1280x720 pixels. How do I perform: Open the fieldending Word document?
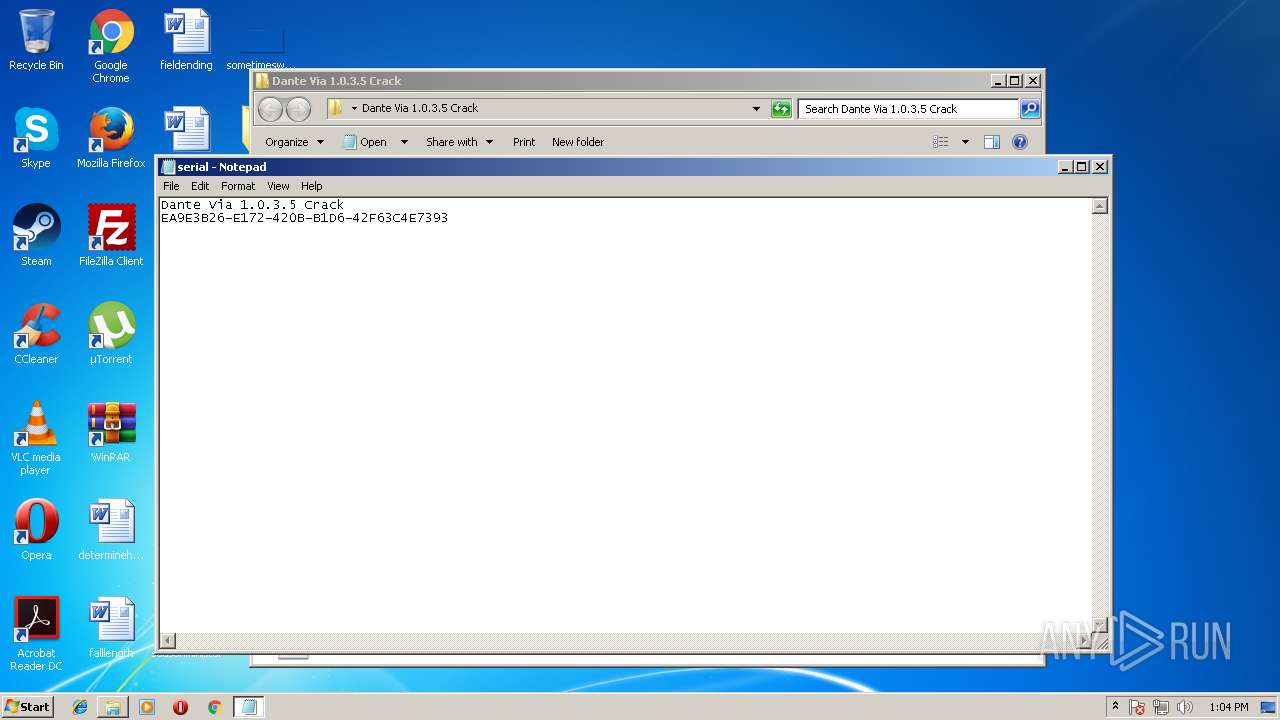point(186,40)
